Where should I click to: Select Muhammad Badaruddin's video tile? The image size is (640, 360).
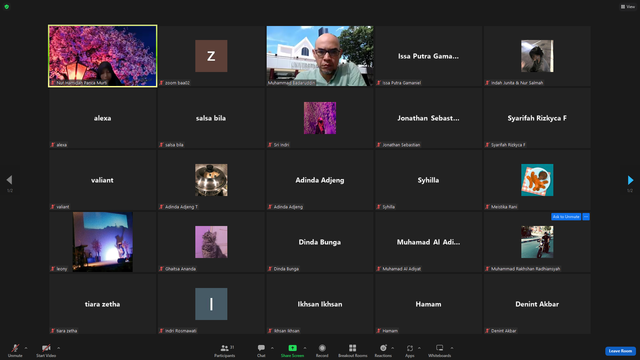point(320,56)
